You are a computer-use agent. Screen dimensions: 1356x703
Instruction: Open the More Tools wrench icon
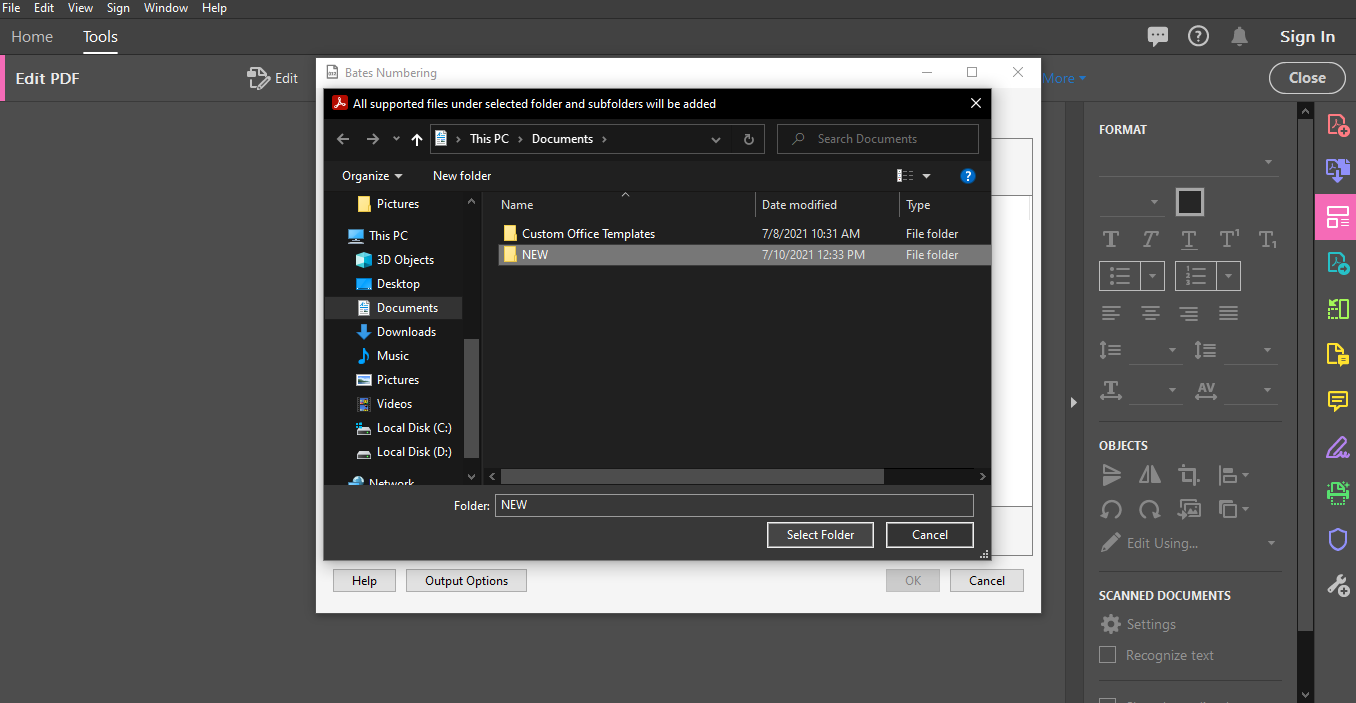tap(1337, 585)
